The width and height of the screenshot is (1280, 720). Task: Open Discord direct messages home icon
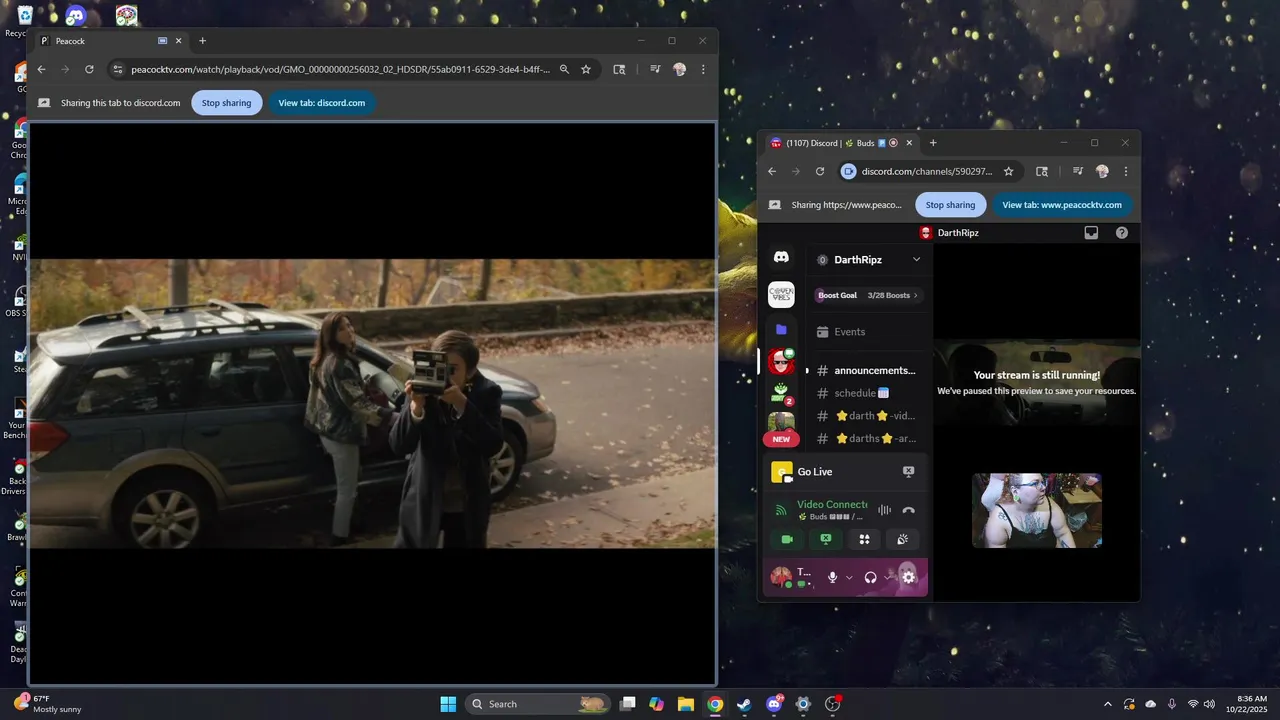pyautogui.click(x=781, y=258)
